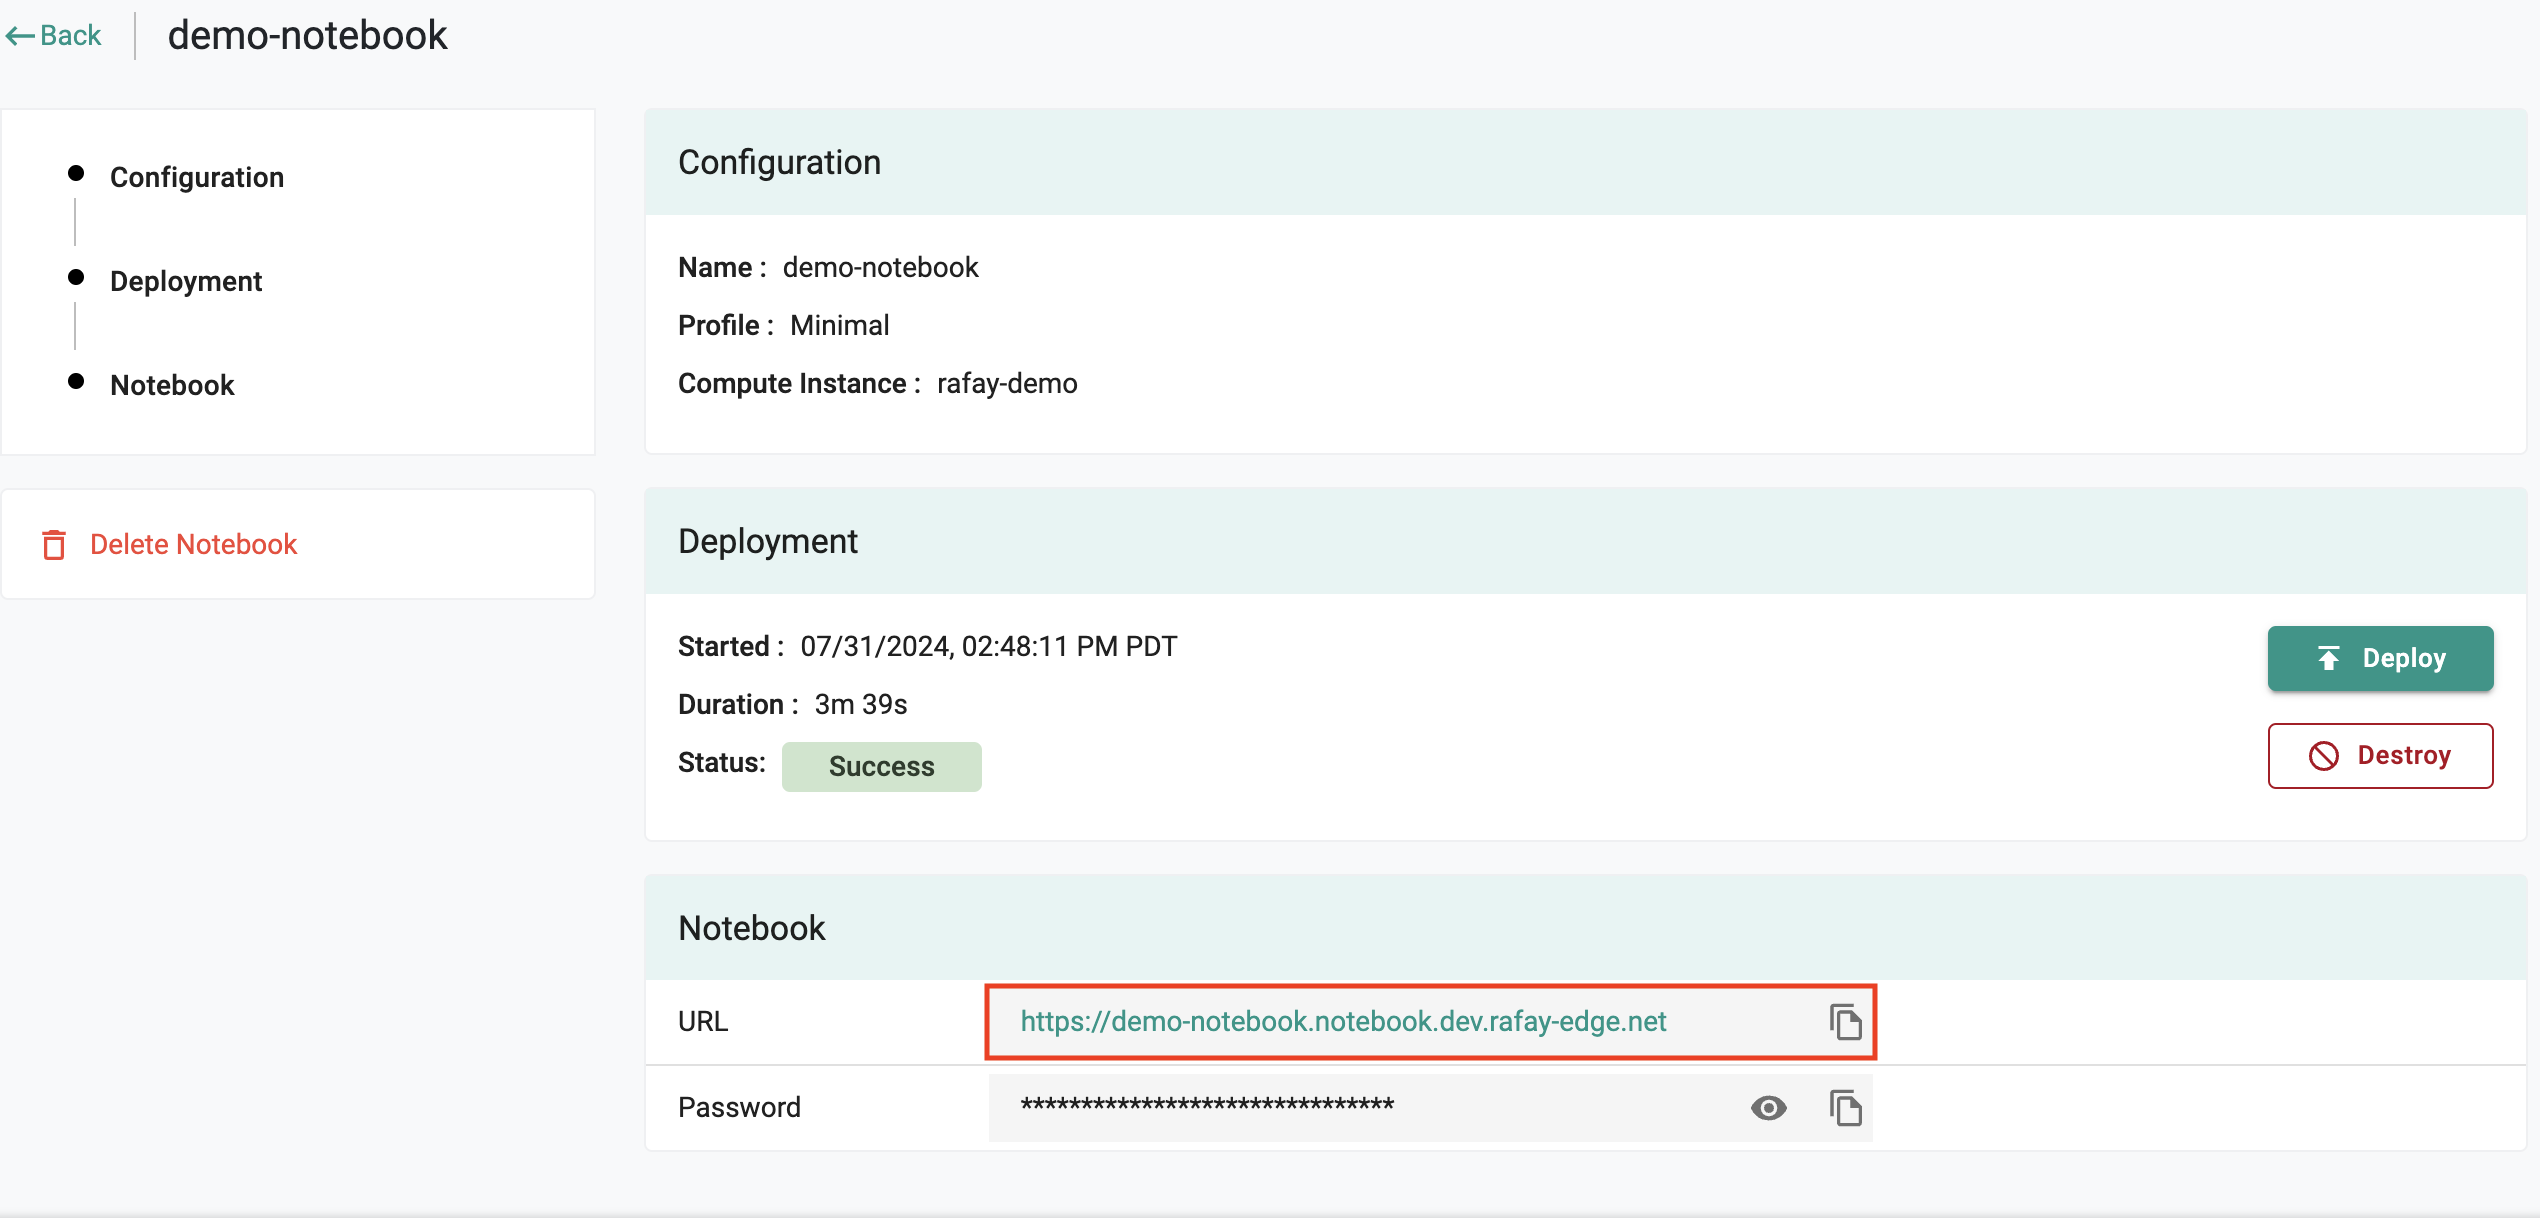Viewport: 2540px width, 1218px height.
Task: Select the profile value Minimal
Action: pyautogui.click(x=839, y=325)
